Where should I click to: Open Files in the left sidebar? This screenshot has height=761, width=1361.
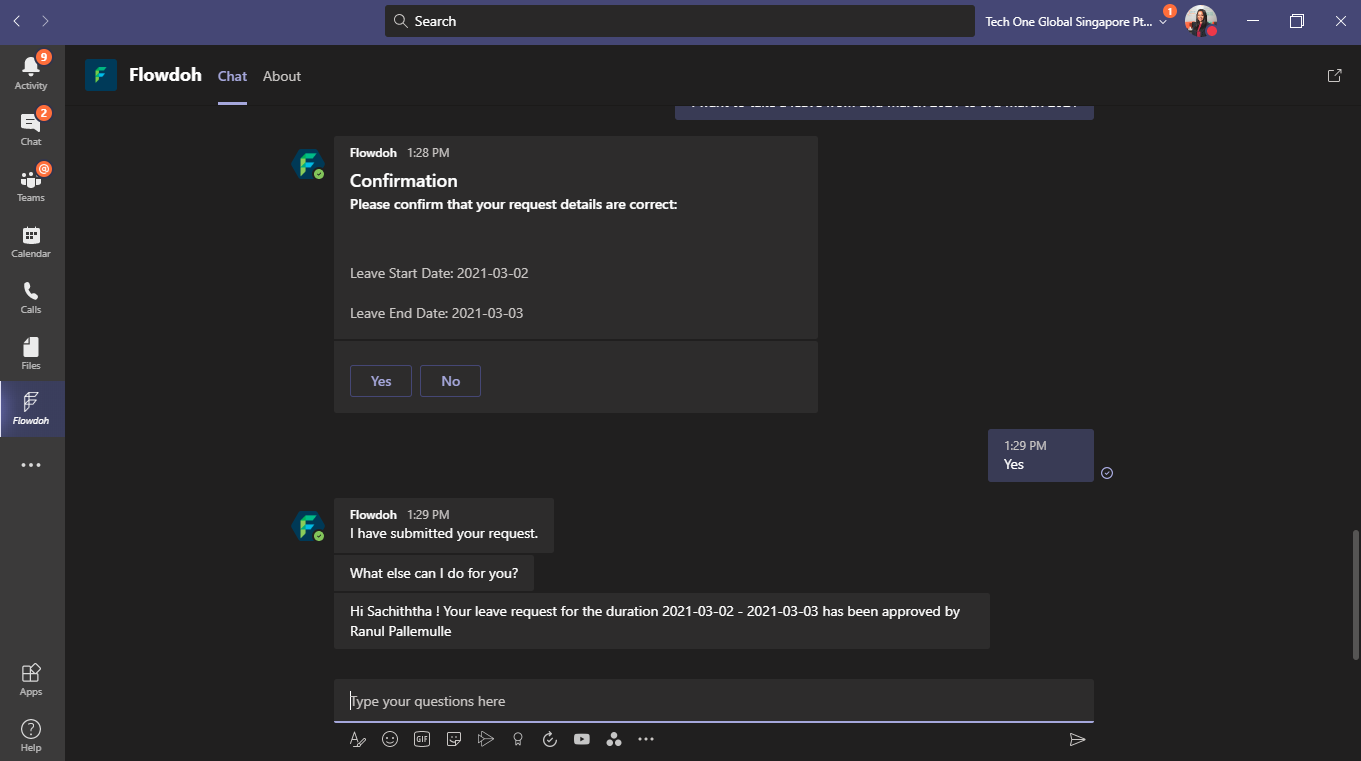pyautogui.click(x=31, y=353)
